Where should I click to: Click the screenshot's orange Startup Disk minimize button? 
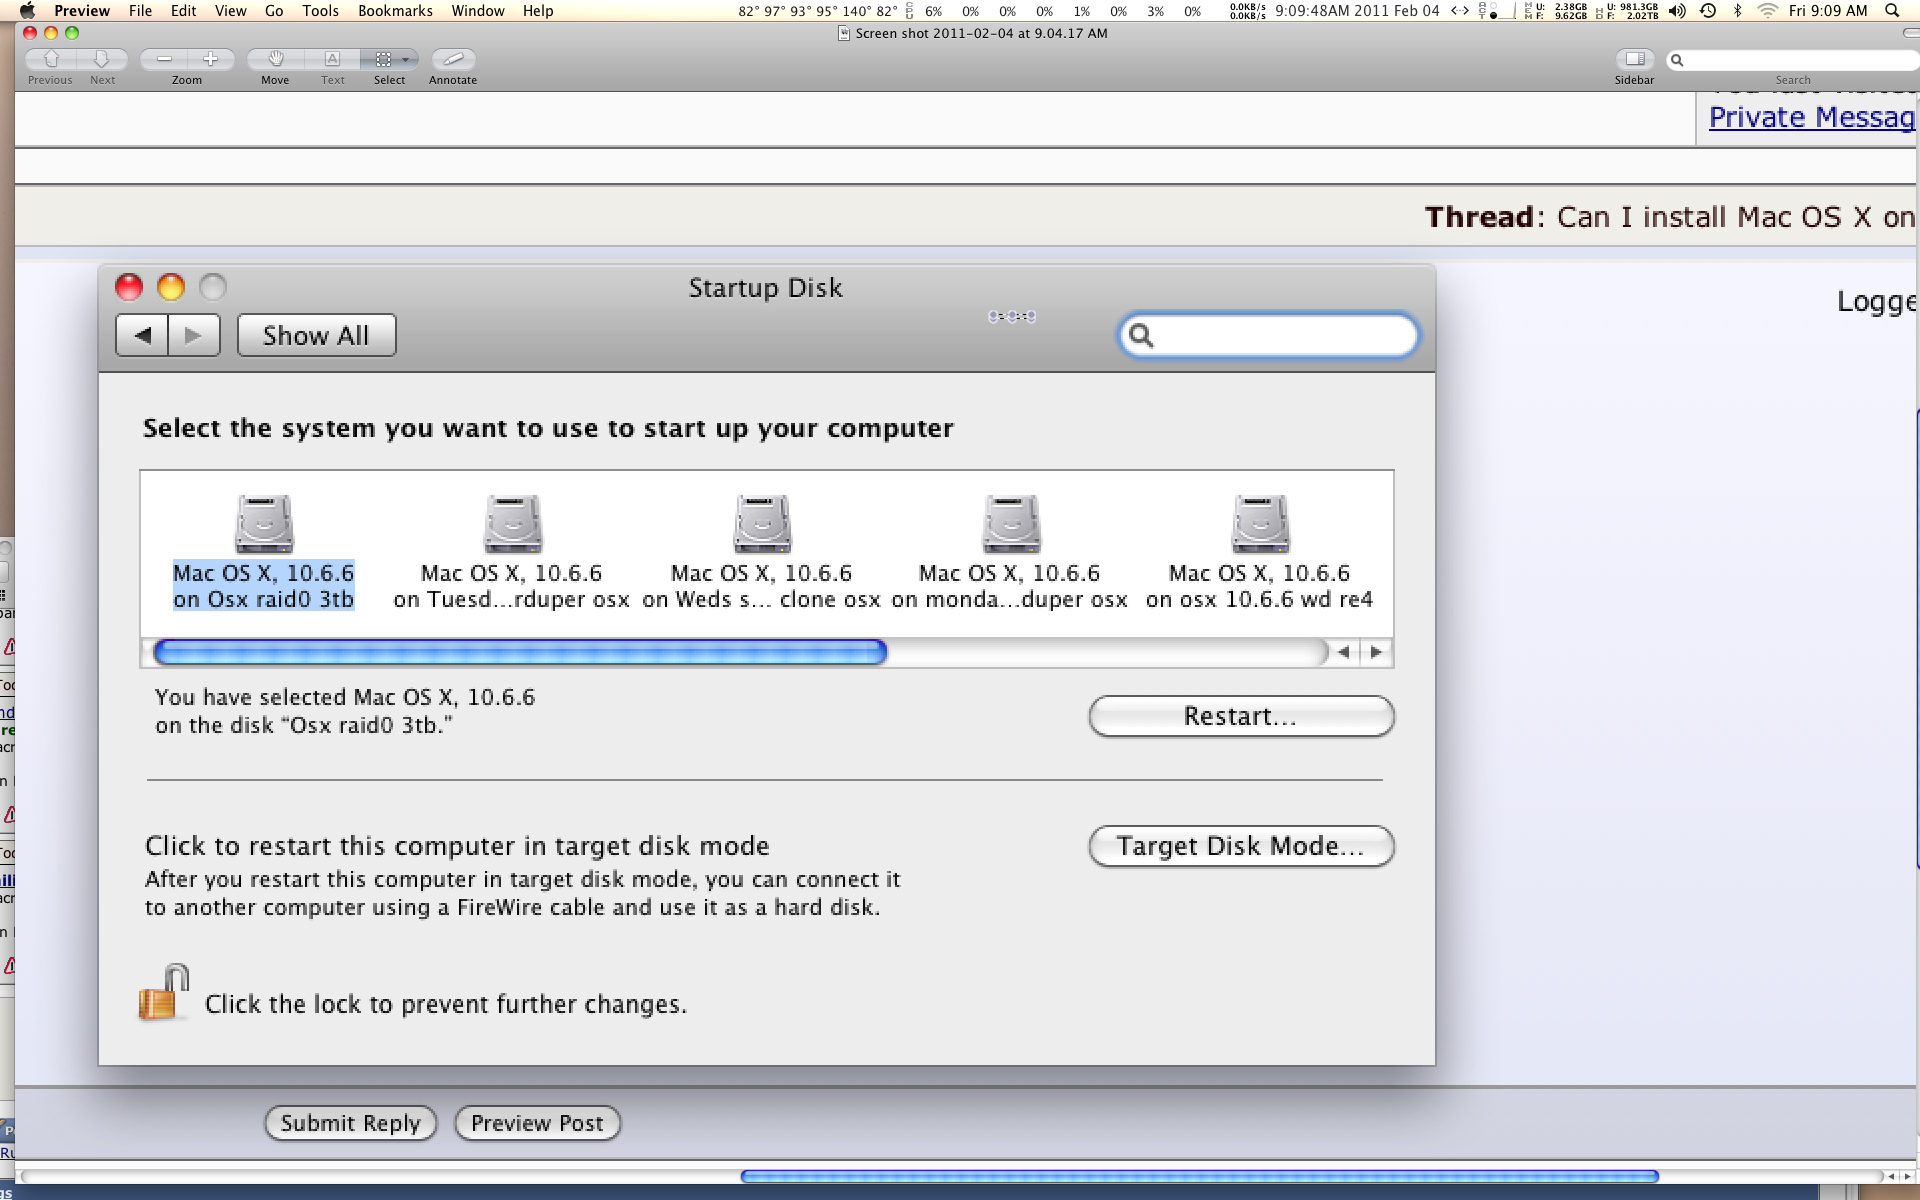point(171,287)
